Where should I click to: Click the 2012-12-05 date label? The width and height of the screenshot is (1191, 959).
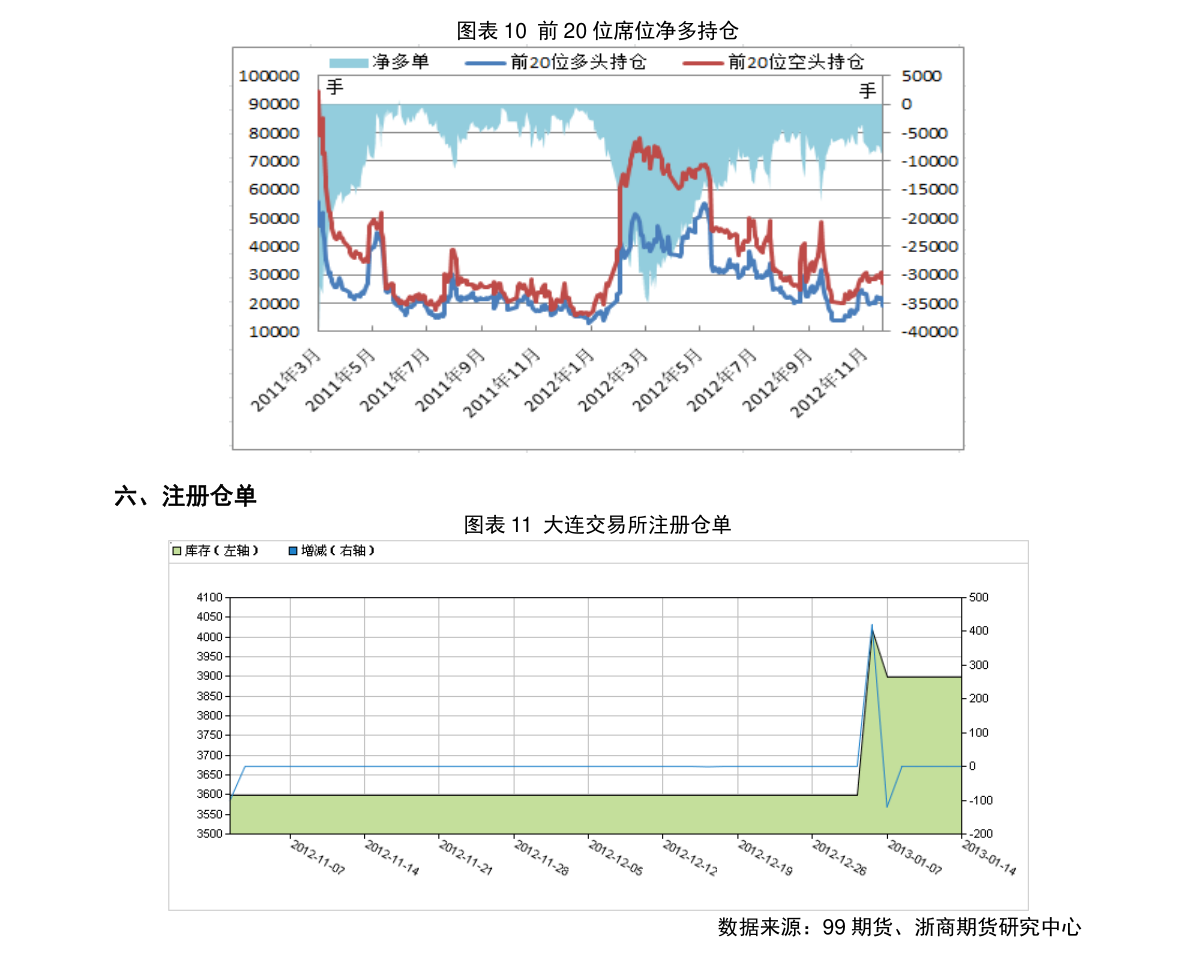coord(615,858)
